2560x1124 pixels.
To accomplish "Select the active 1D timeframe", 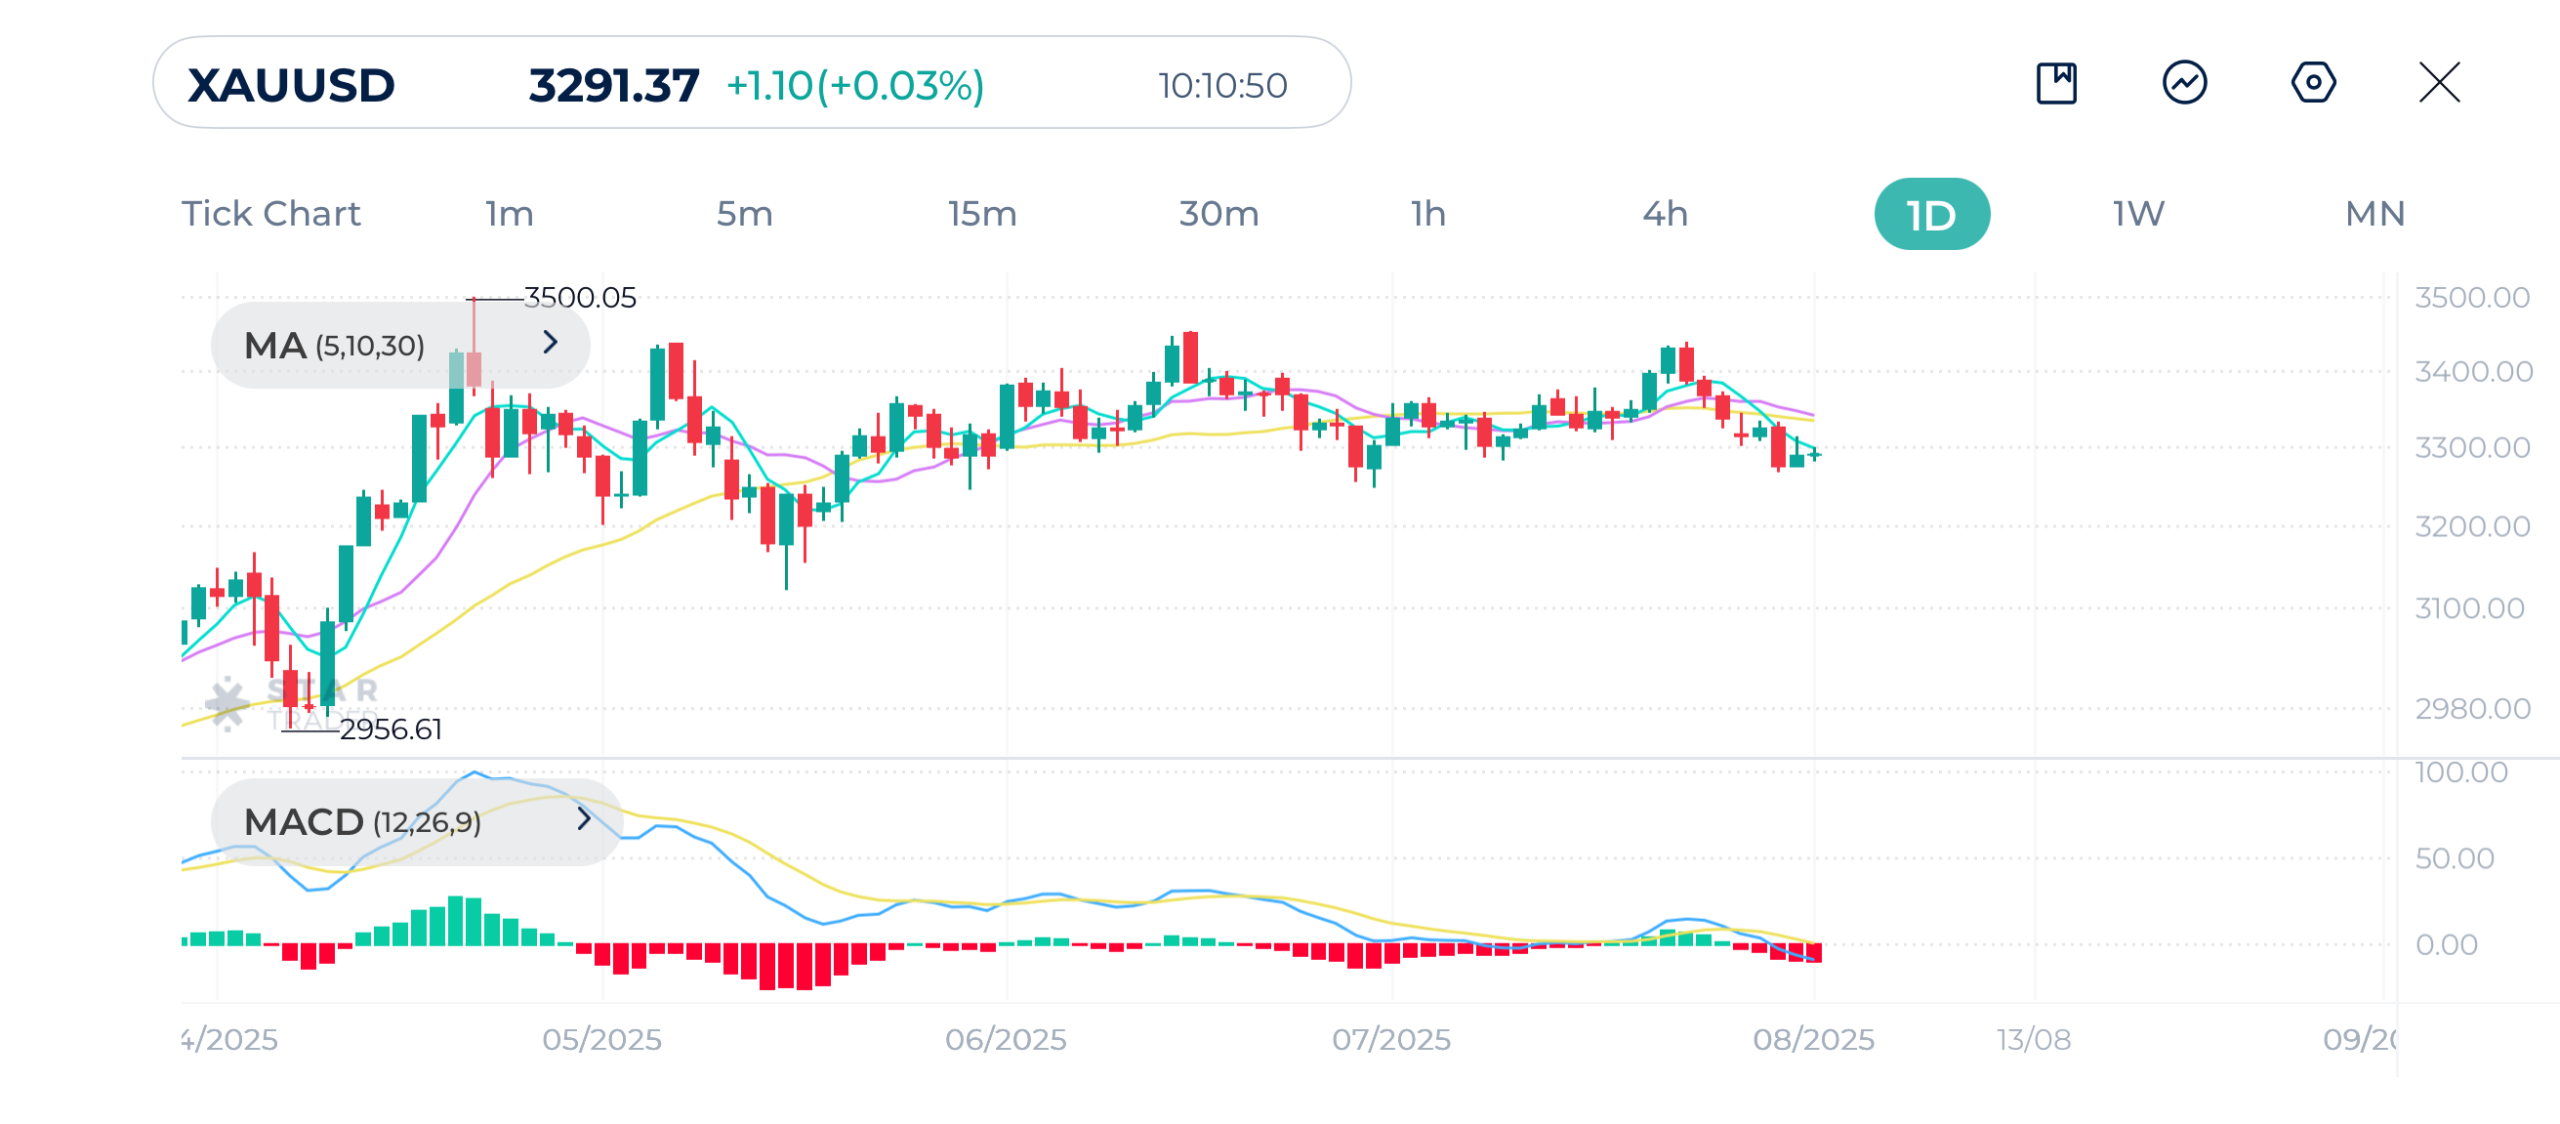I will coord(1931,215).
